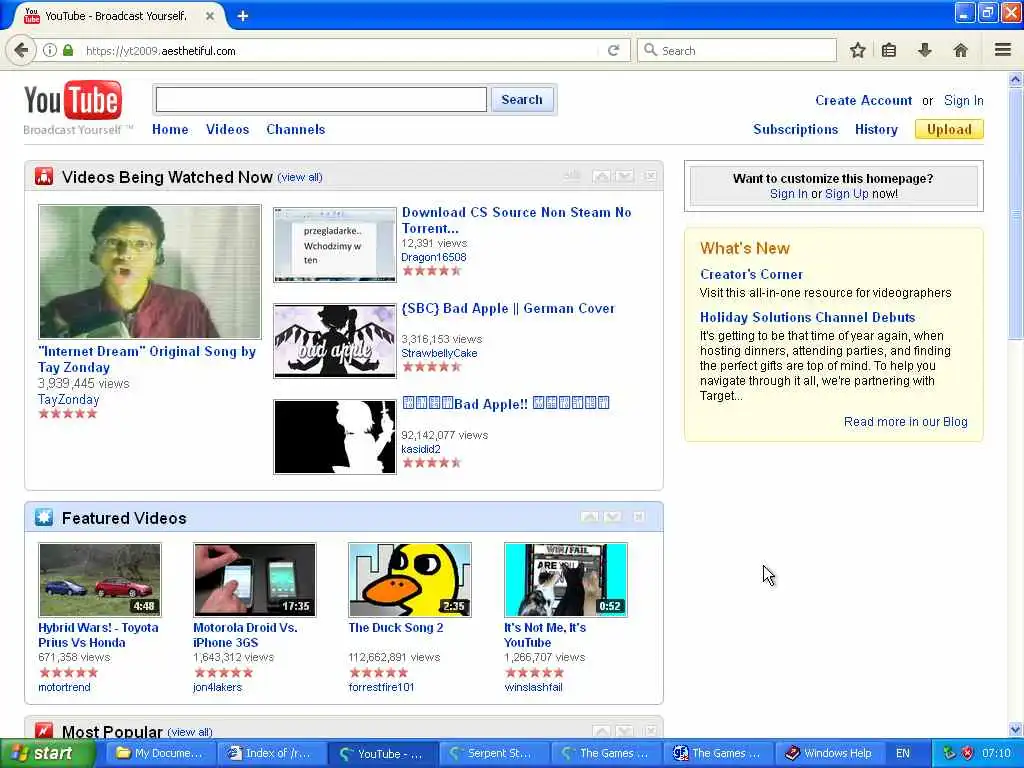Open the Index of taskbar window
This screenshot has width=1024, height=768.
click(272, 753)
